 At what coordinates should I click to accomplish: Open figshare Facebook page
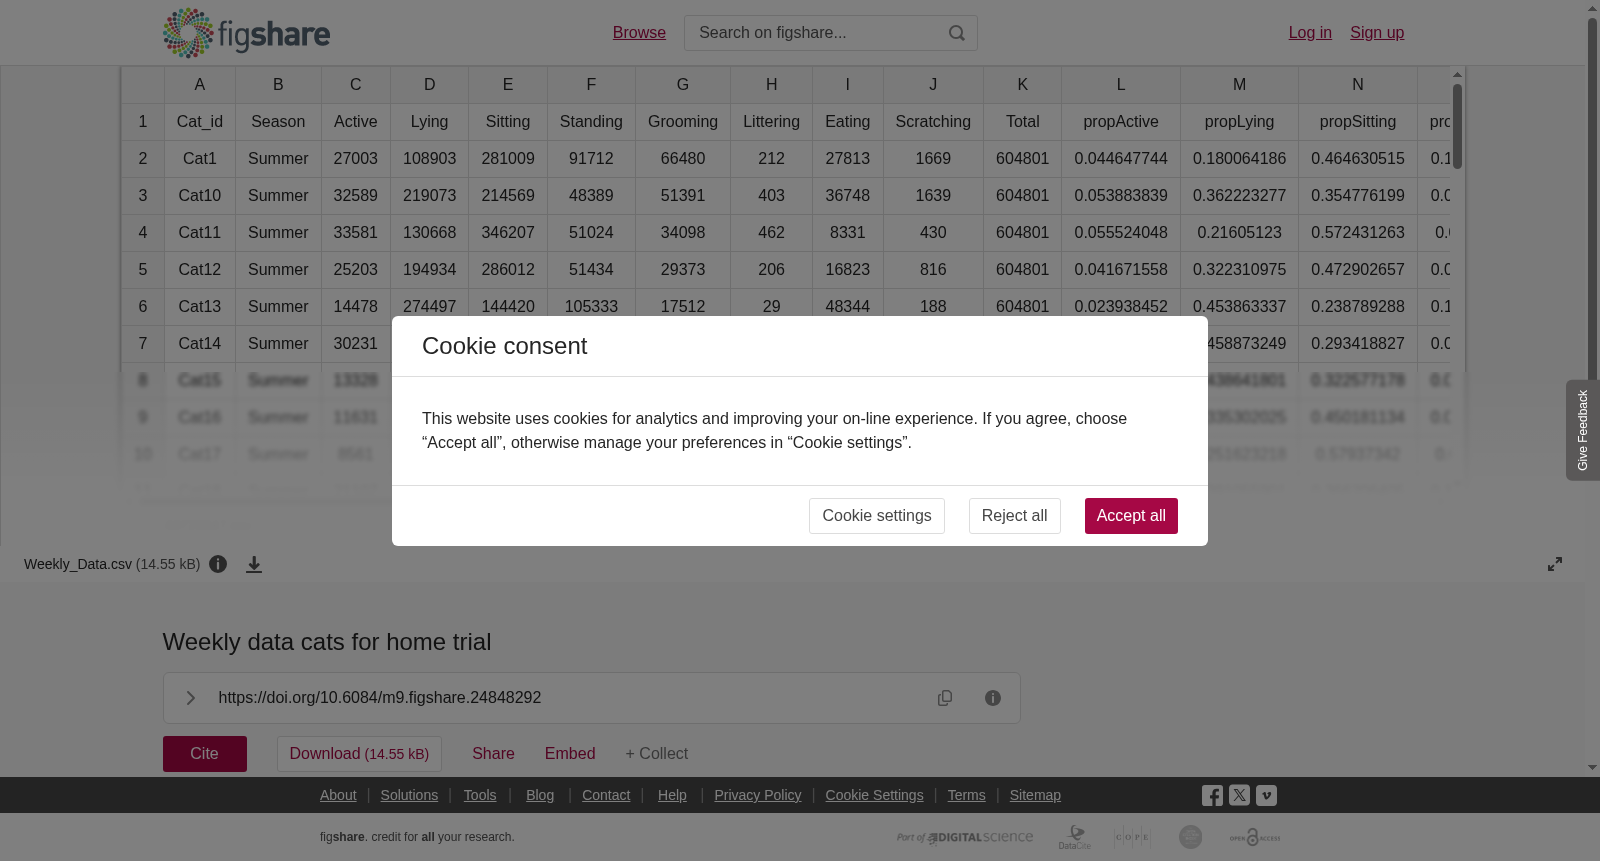click(1212, 796)
